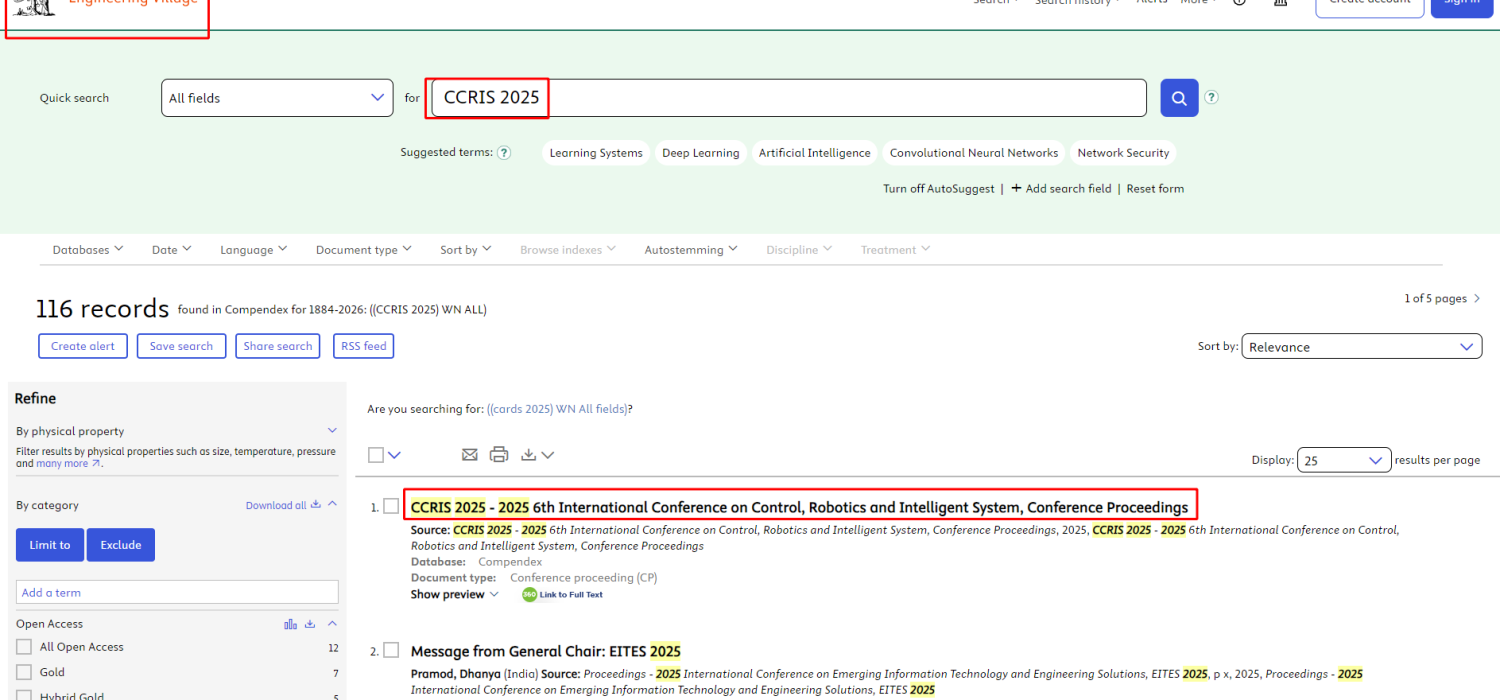Click the Reset form link

[x=1155, y=188]
